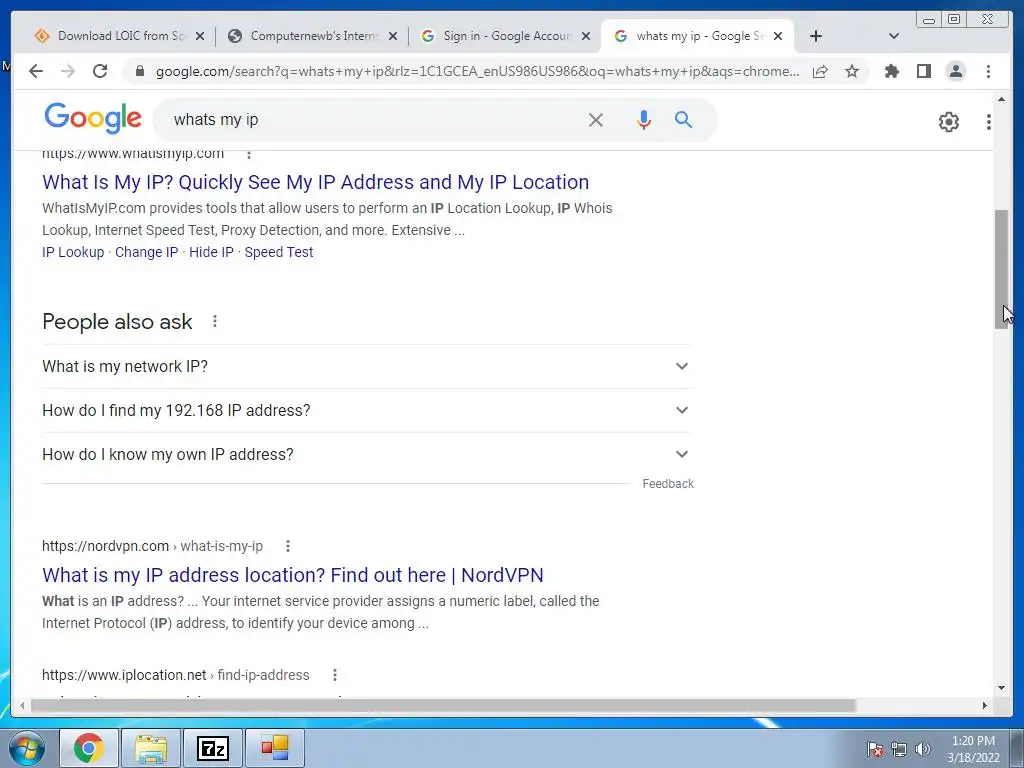Start voice search with microphone
Image resolution: width=1024 pixels, height=768 pixels.
(644, 120)
